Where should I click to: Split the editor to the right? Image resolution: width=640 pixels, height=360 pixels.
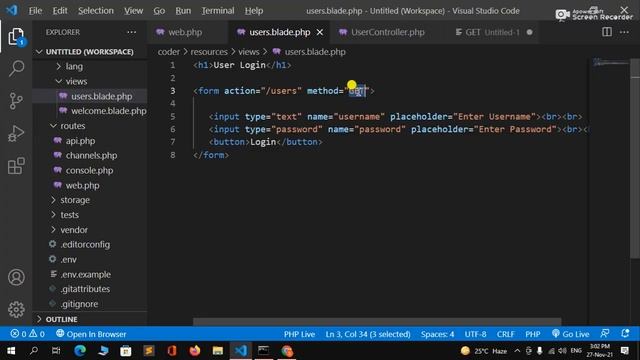[607, 32]
